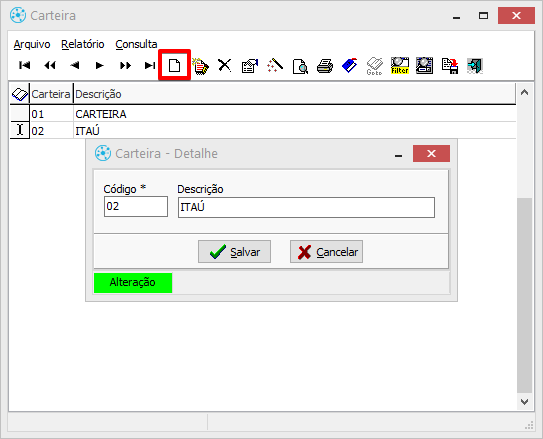Step to the previous record arrow
Image resolution: width=543 pixels, height=439 pixels.
coord(75,65)
